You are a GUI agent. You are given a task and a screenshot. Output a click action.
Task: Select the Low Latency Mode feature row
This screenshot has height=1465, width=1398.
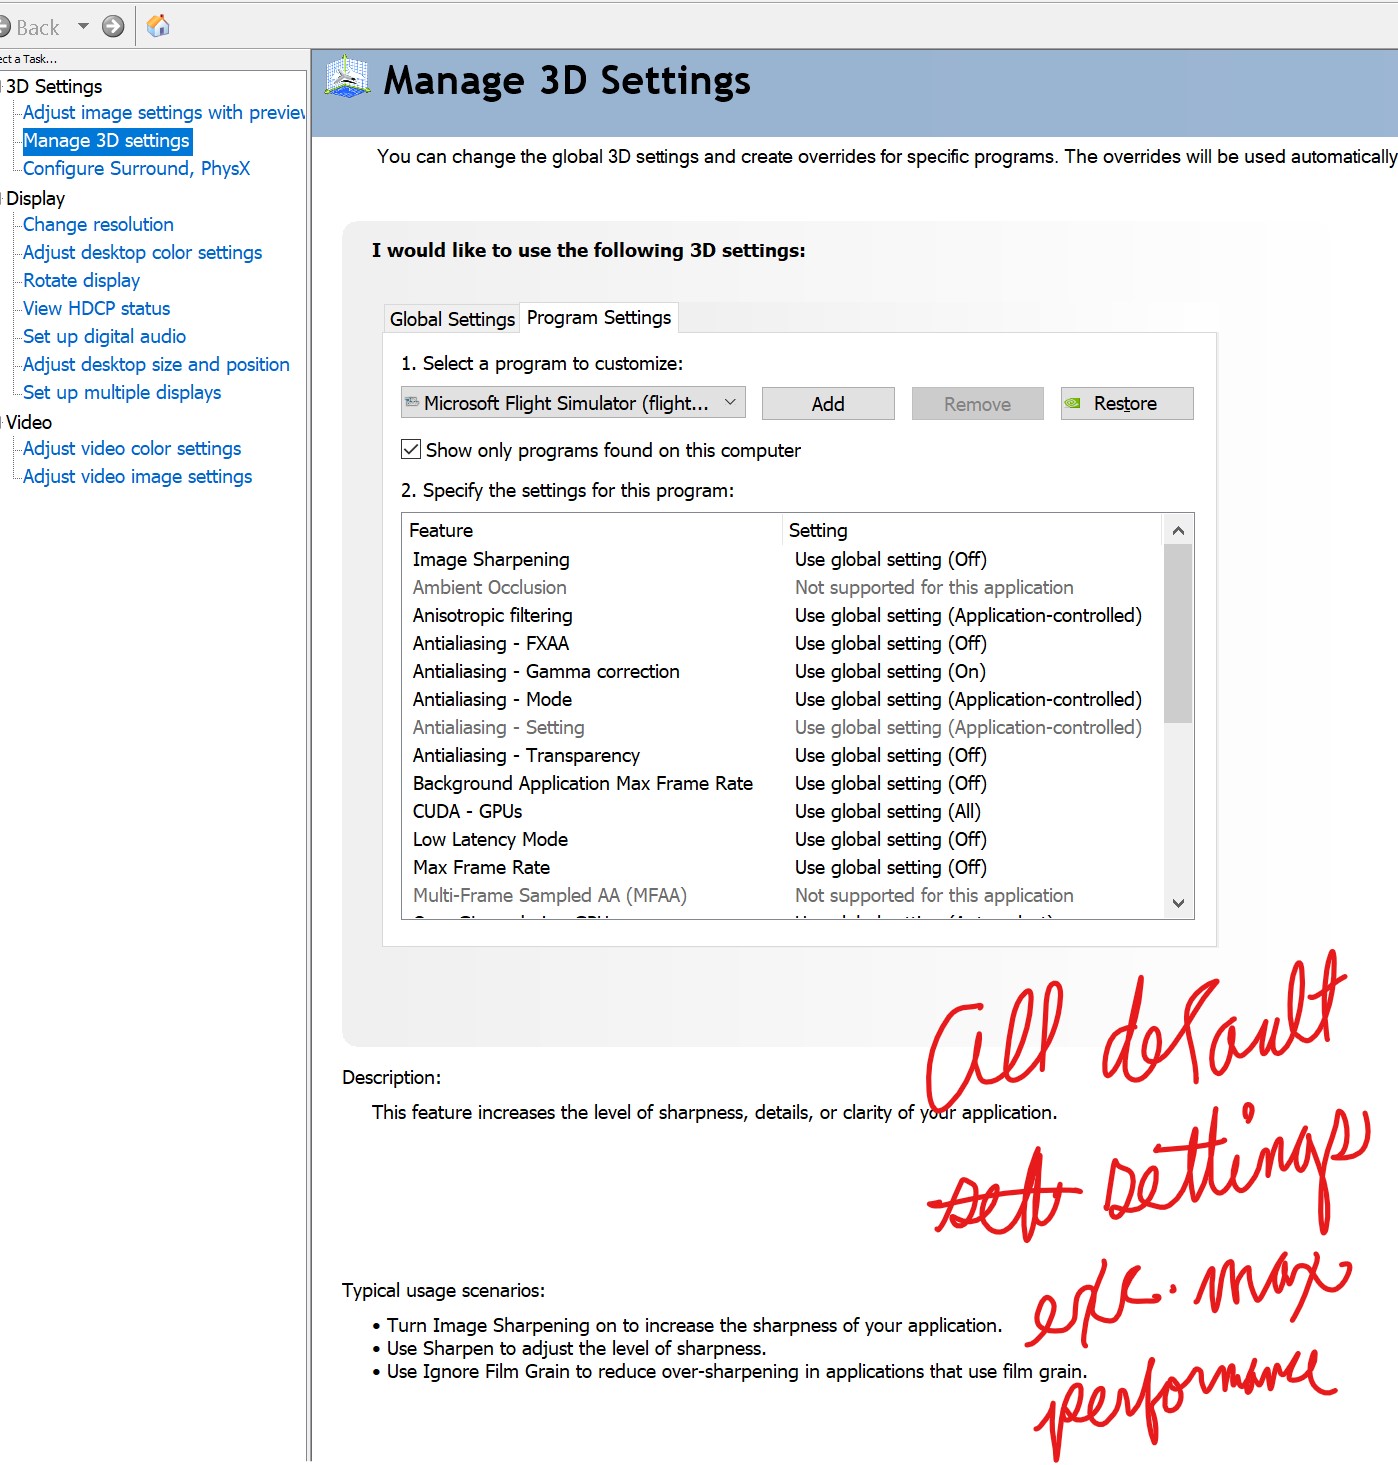(490, 840)
